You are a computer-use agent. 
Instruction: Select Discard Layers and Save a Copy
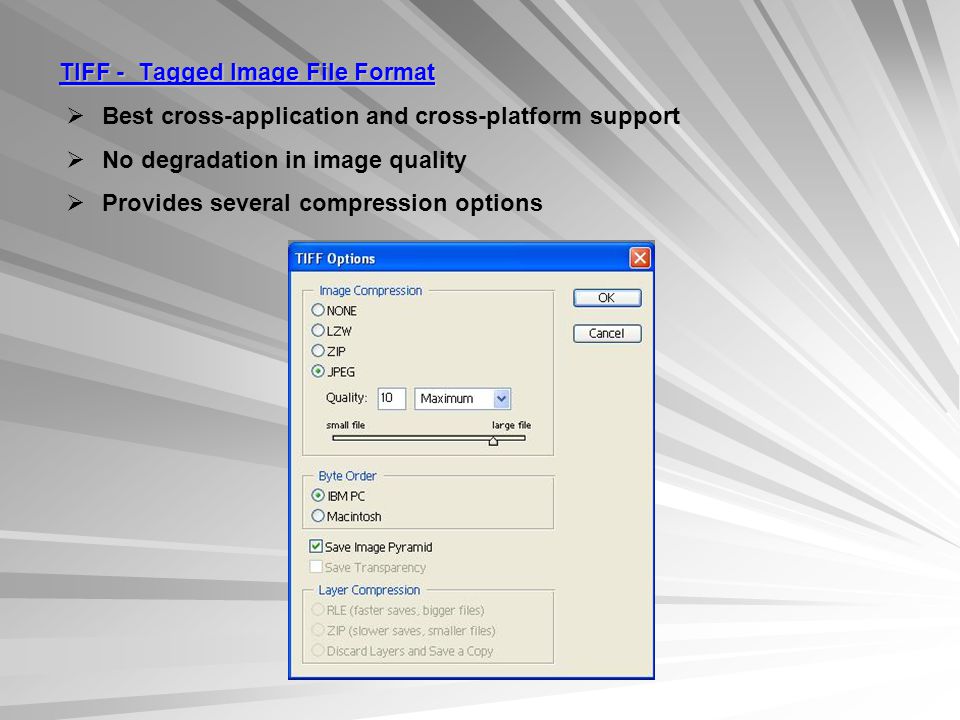click(318, 650)
